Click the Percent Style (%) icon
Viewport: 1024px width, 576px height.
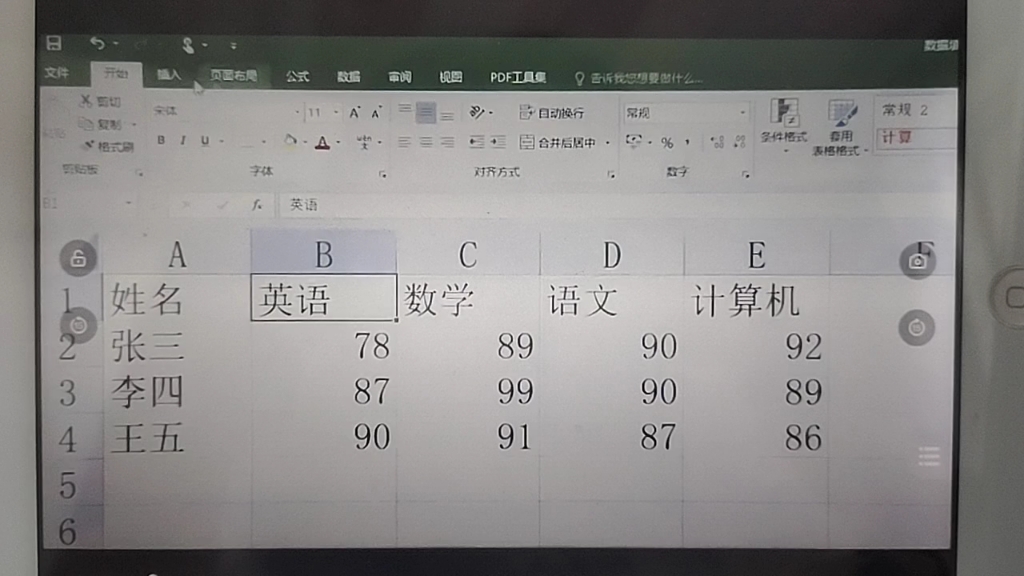tap(668, 143)
